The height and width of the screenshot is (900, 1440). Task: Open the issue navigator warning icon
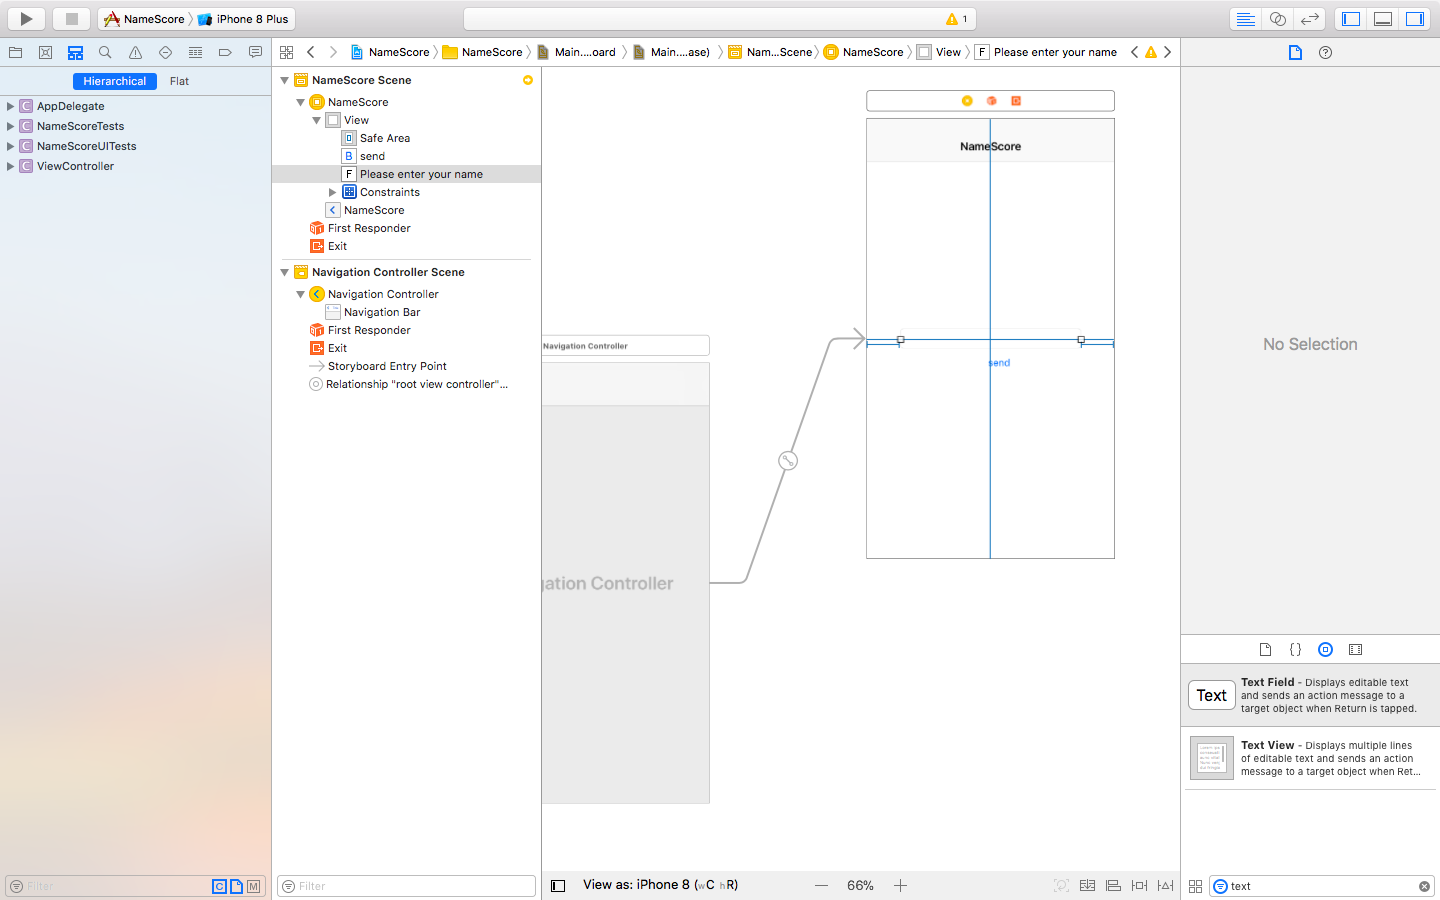point(135,52)
